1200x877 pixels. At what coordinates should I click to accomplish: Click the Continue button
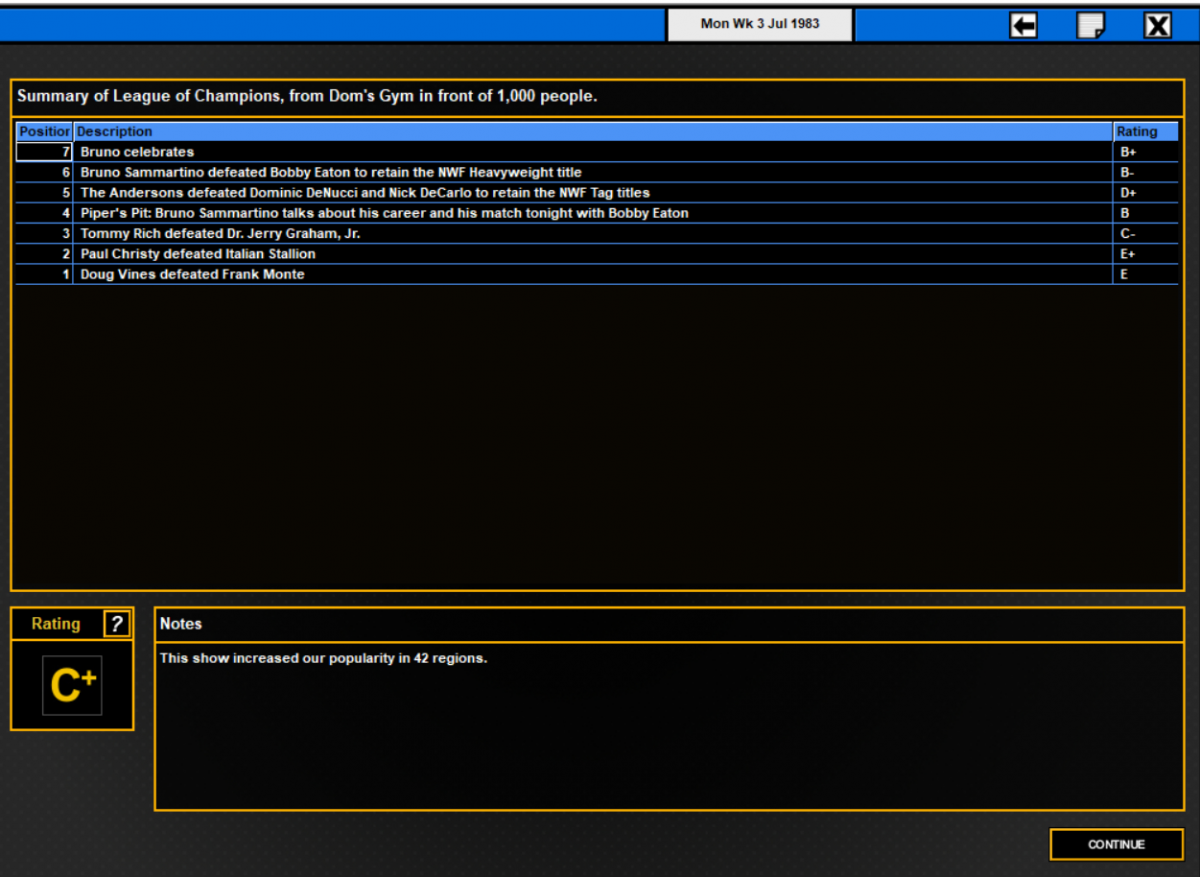(x=1116, y=844)
